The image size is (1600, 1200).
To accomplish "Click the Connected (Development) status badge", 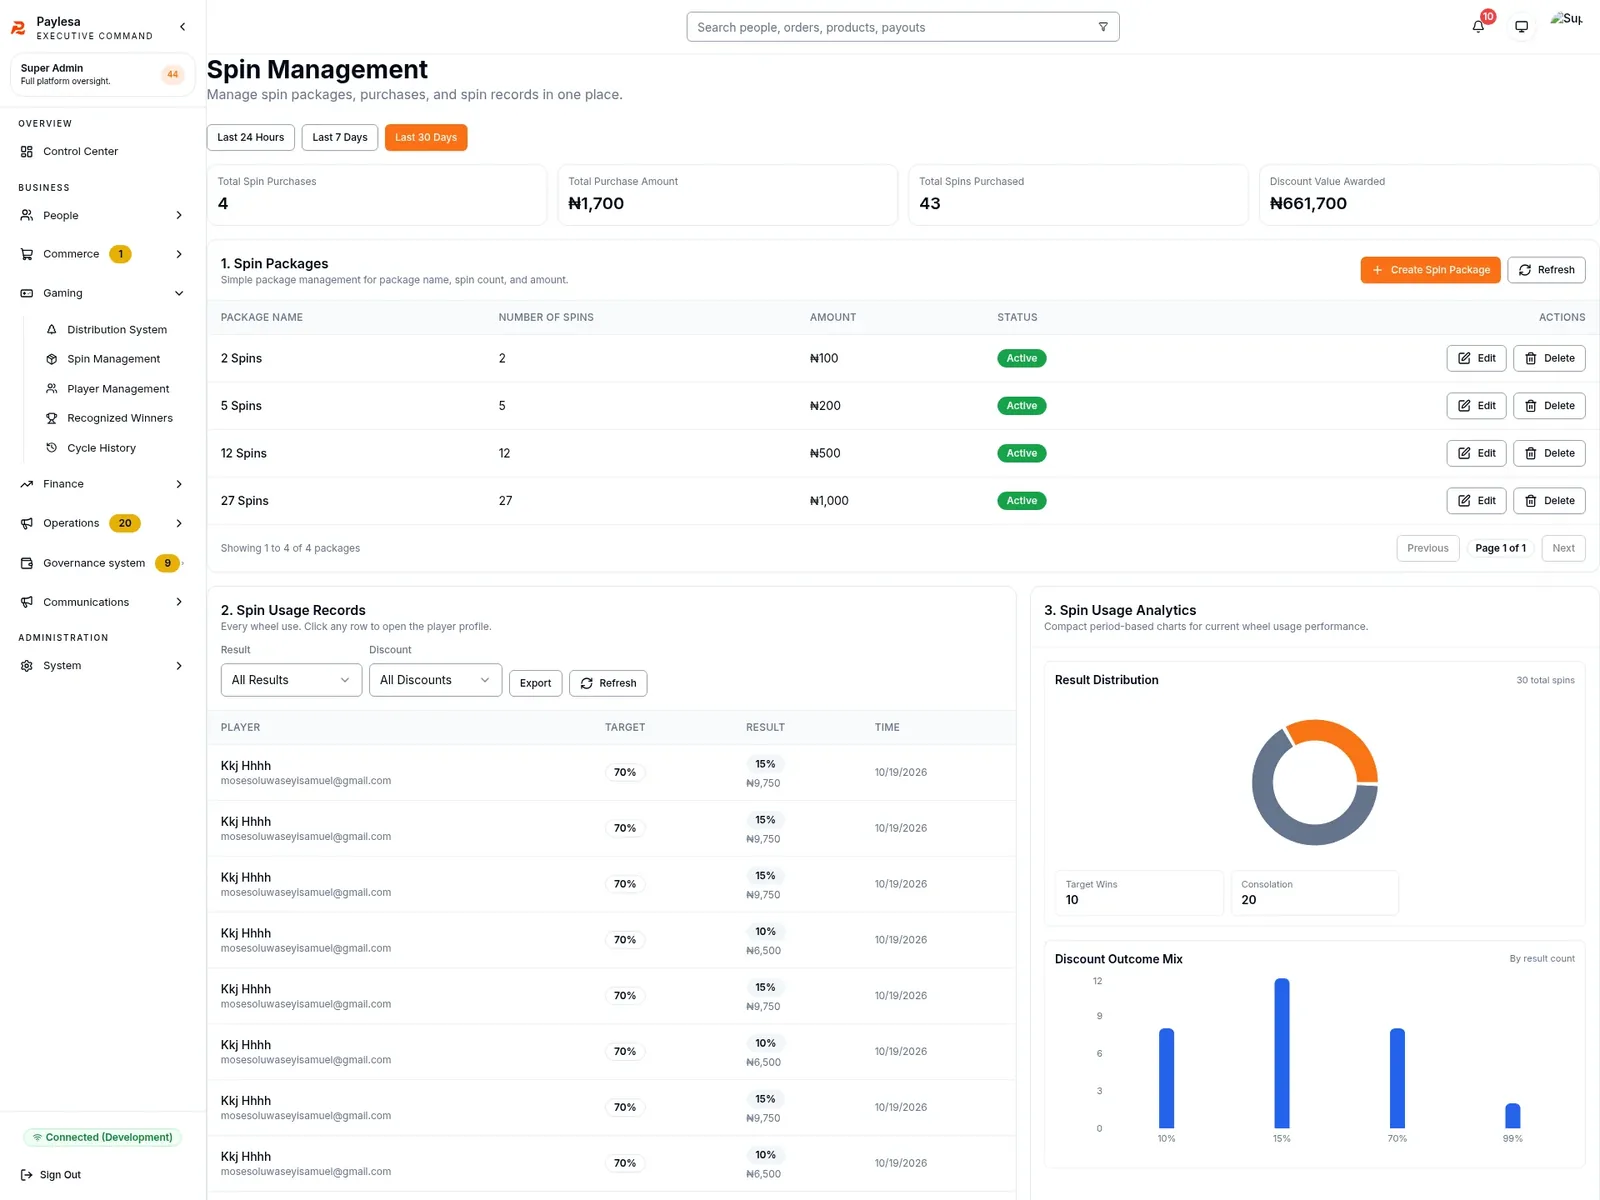I will tap(102, 1137).
